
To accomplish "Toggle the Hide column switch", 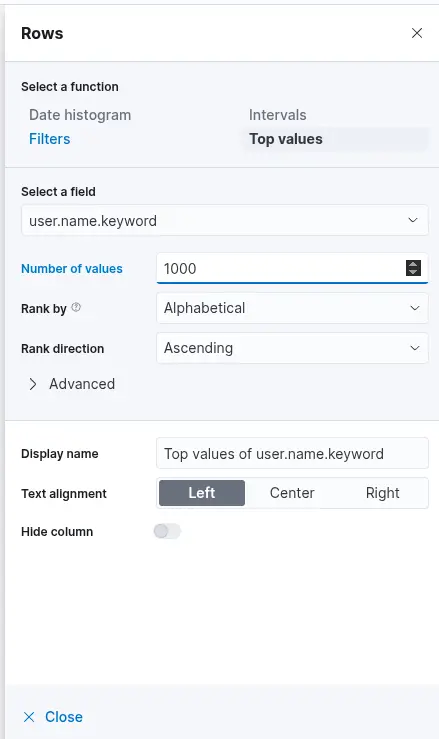I will tap(167, 531).
